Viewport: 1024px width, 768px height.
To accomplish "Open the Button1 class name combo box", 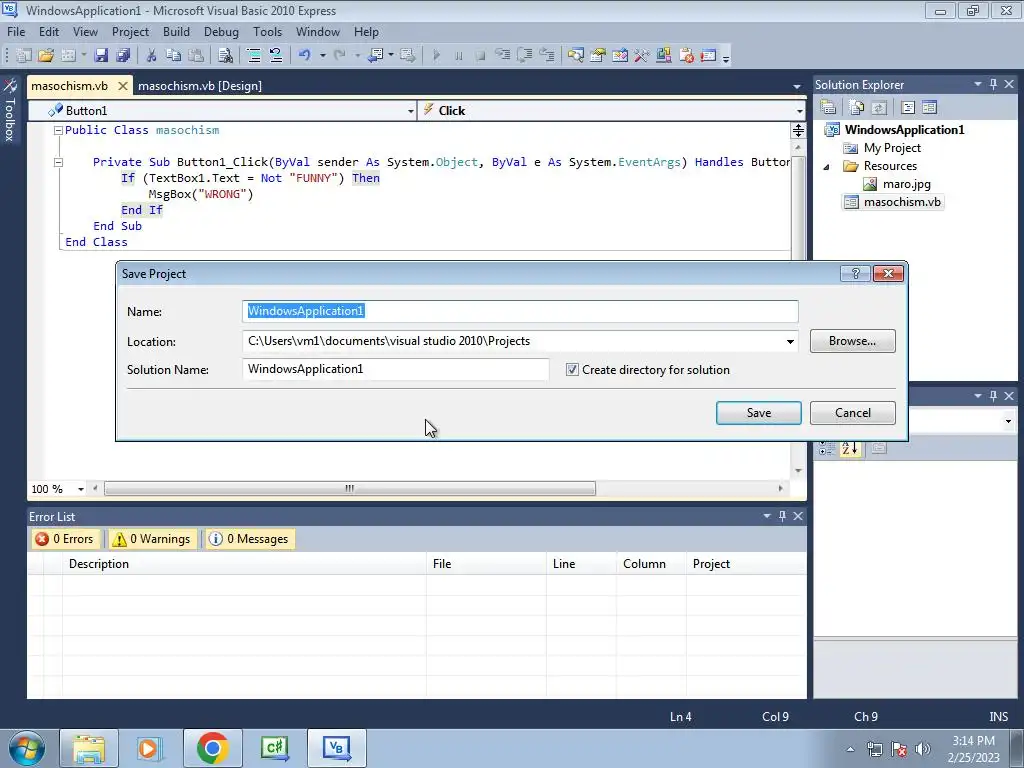I will (x=223, y=110).
